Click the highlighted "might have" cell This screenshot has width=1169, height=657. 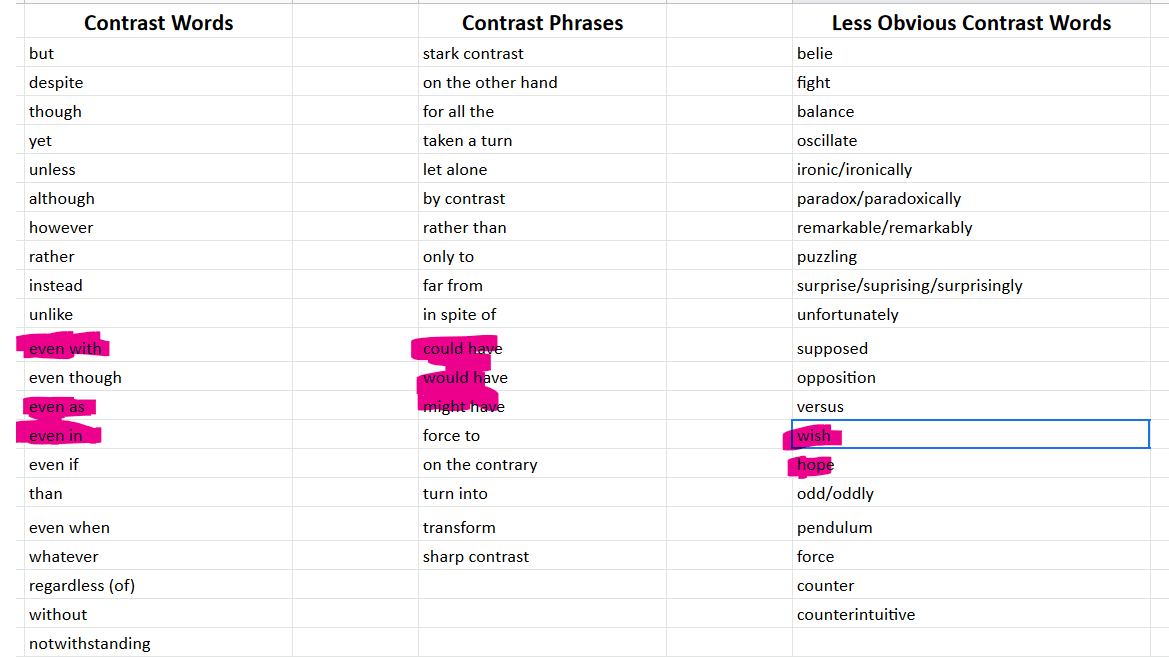(x=463, y=407)
